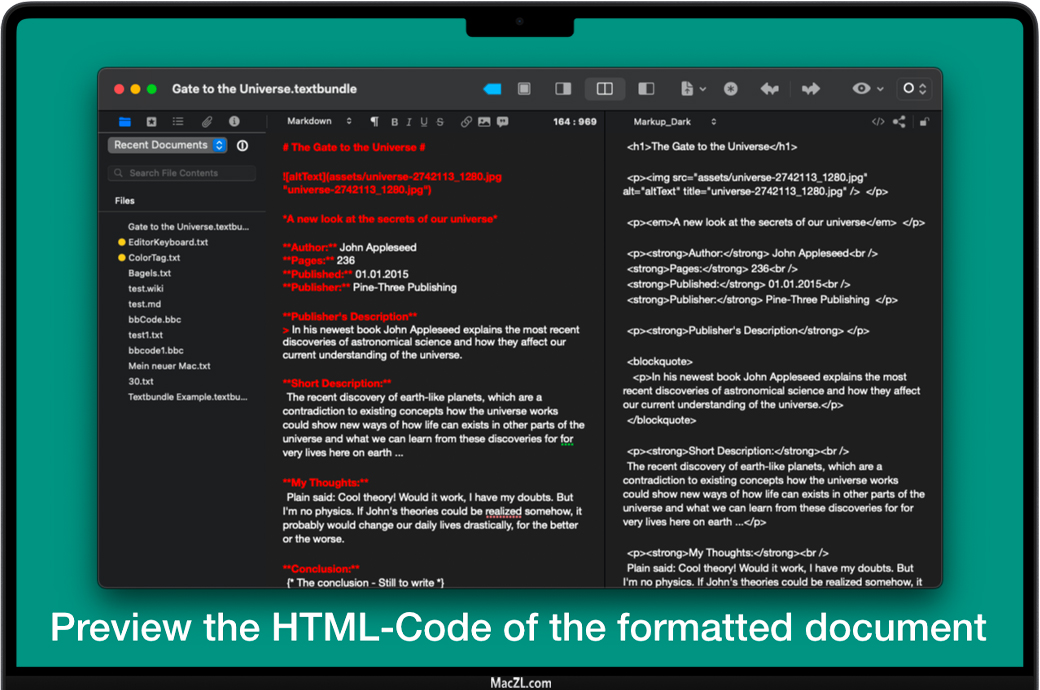Toggle the sidebar panel layout button
1040x690 pixels.
tap(646, 89)
